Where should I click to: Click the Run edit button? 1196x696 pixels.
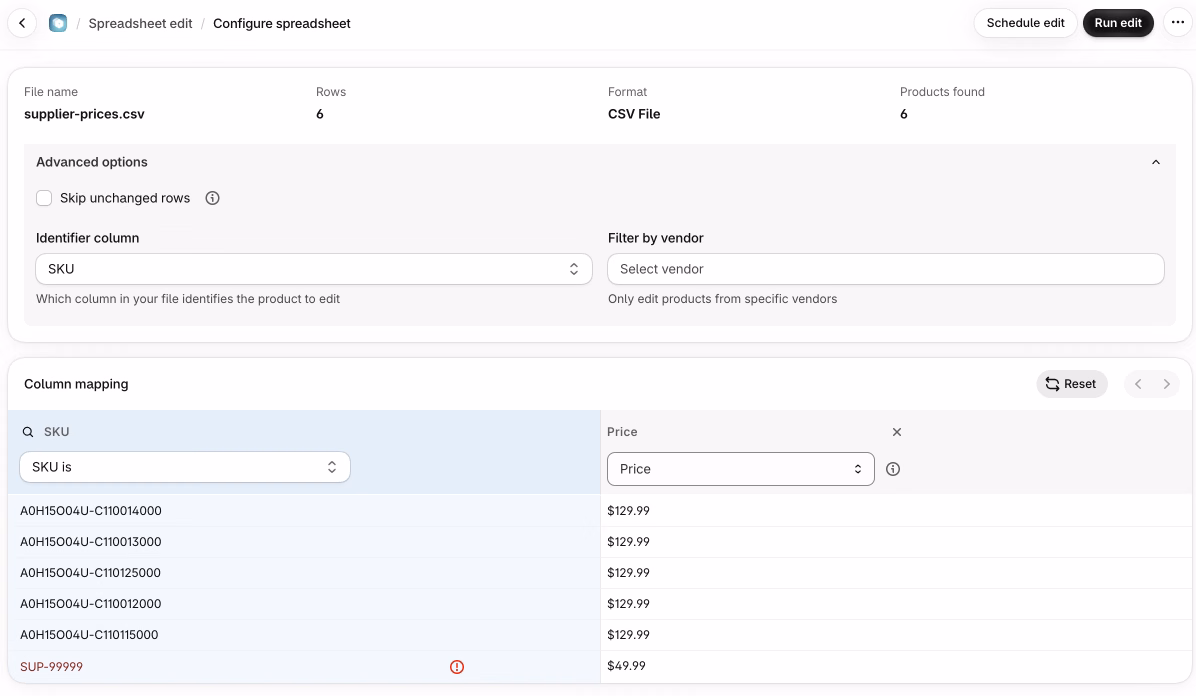click(x=1118, y=23)
